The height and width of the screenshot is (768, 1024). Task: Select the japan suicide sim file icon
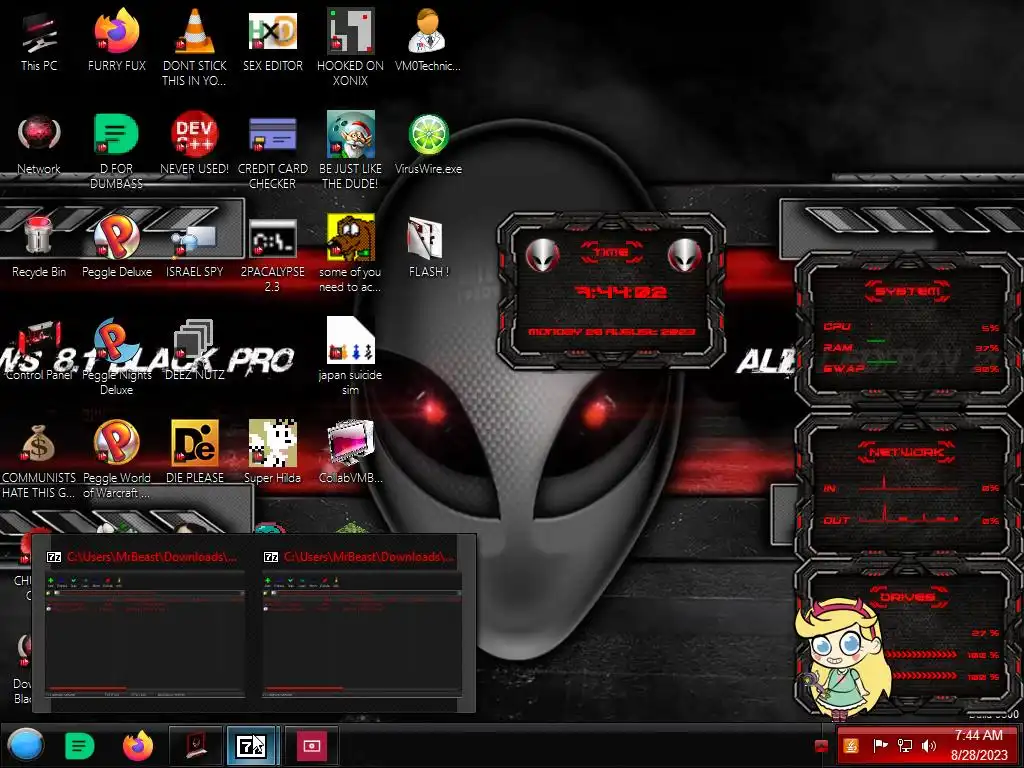pos(350,357)
